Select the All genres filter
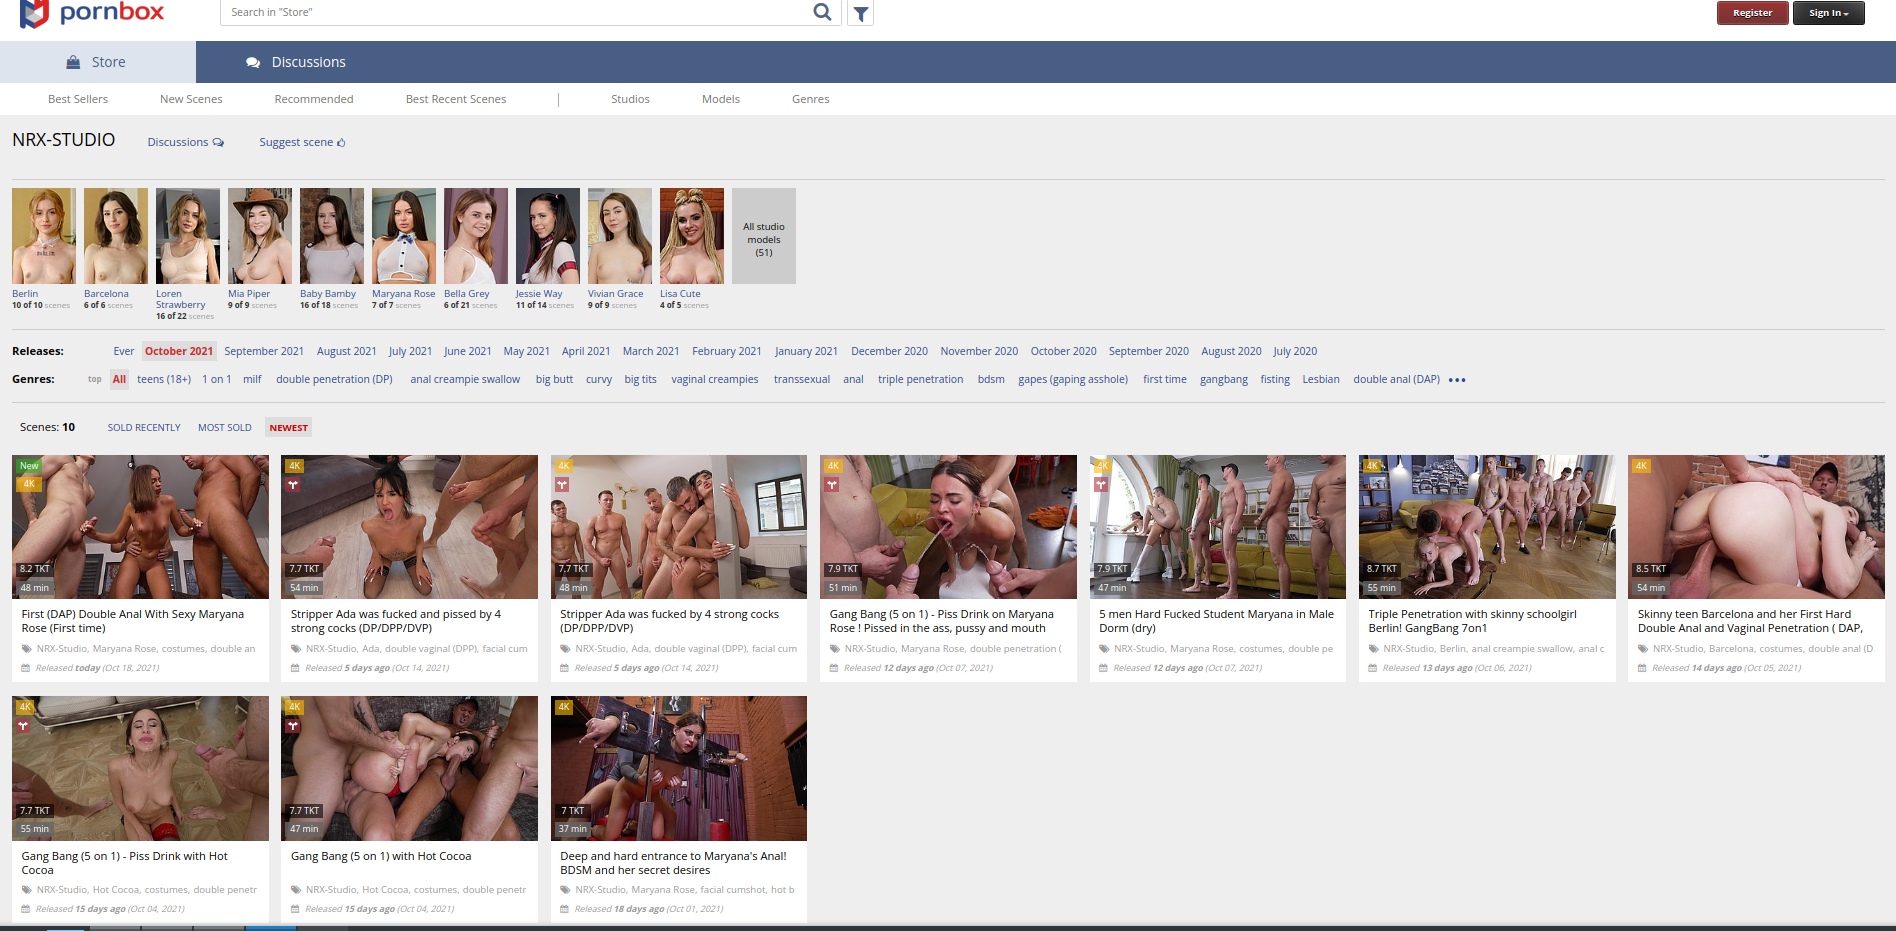 point(119,380)
